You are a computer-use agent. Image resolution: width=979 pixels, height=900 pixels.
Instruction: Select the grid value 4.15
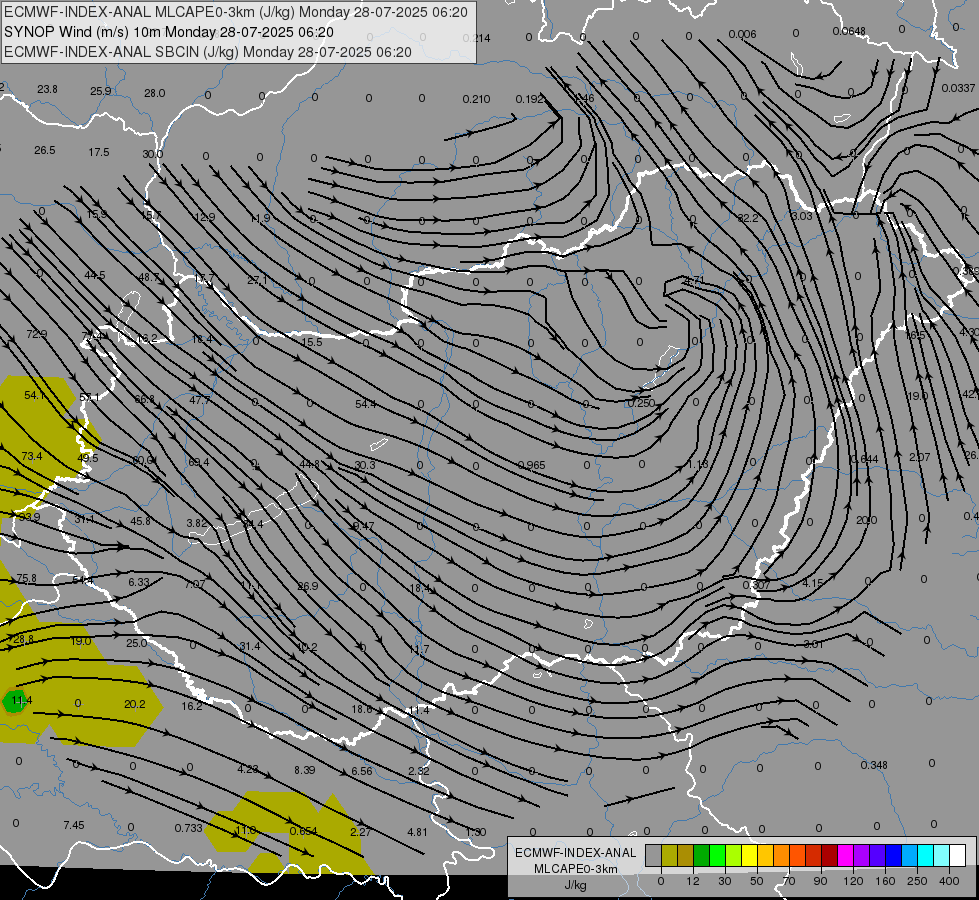[x=813, y=583]
